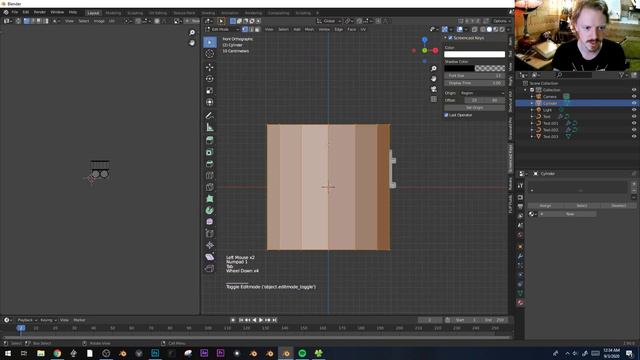The height and width of the screenshot is (360, 640).
Task: Open the Origin Region dropdown
Action: pyautogui.click(x=482, y=93)
